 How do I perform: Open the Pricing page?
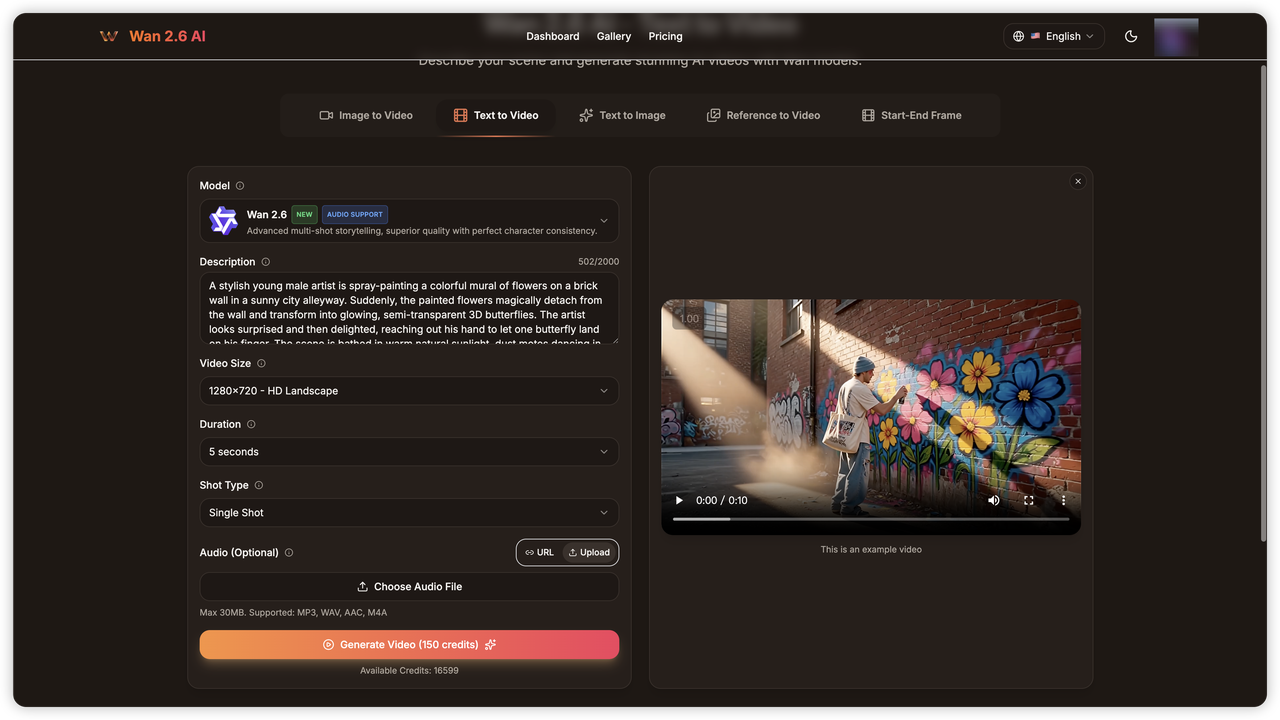click(665, 36)
